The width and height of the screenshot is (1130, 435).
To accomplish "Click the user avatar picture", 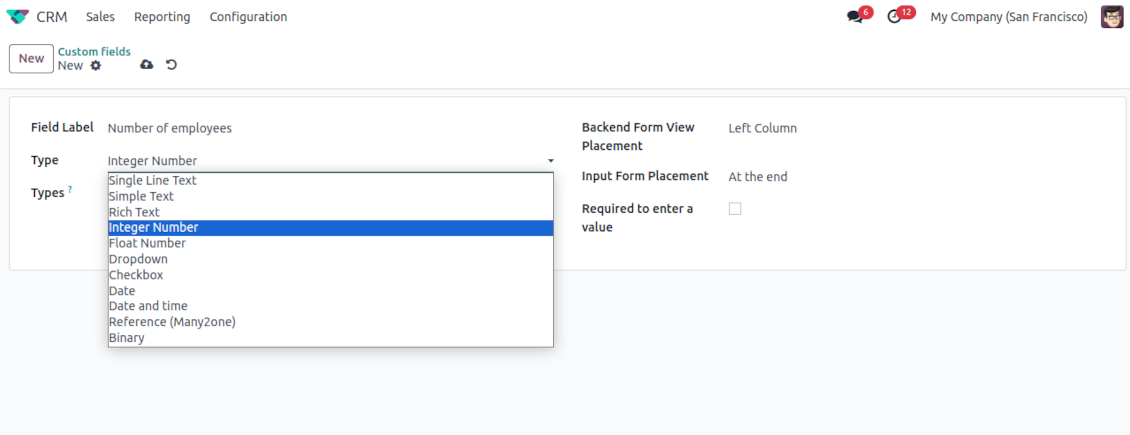I will [1112, 17].
